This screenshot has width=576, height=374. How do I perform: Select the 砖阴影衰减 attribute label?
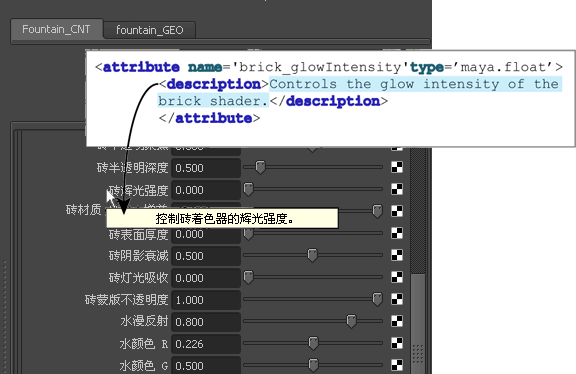pos(138,255)
